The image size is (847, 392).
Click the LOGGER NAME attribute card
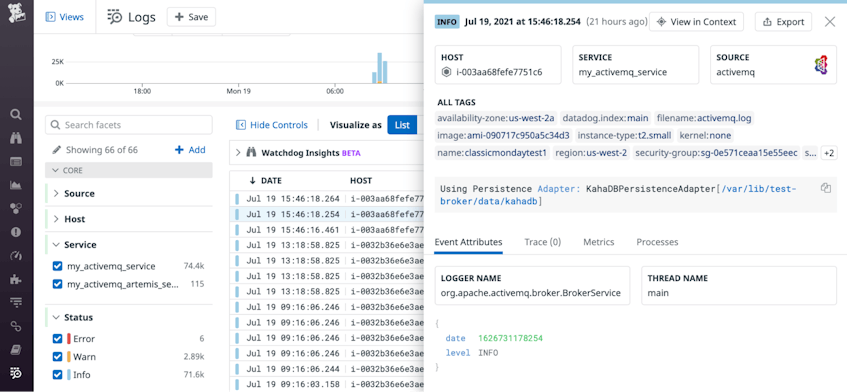(x=532, y=286)
